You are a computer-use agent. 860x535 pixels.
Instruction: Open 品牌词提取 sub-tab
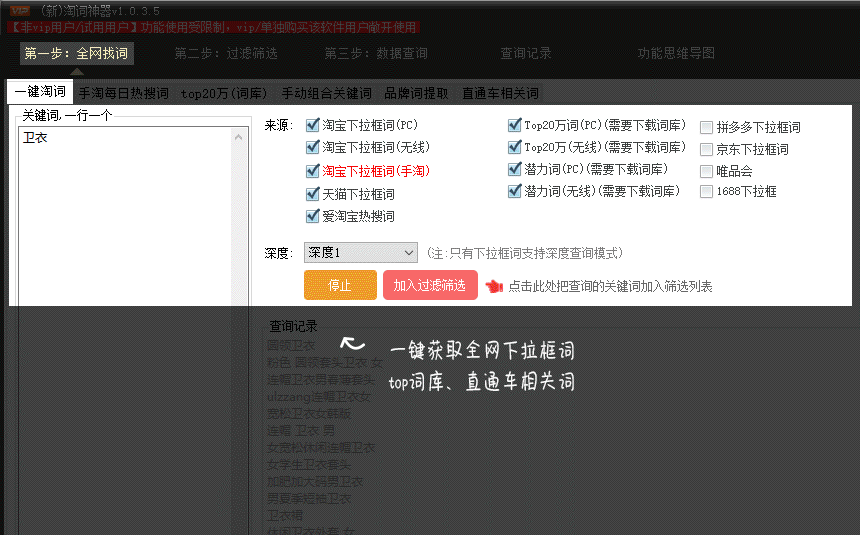(416, 93)
